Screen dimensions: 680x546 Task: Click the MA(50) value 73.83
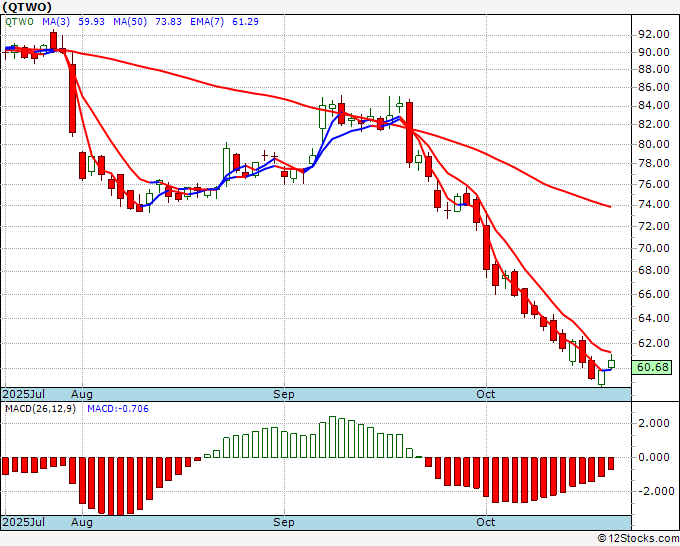click(x=168, y=21)
